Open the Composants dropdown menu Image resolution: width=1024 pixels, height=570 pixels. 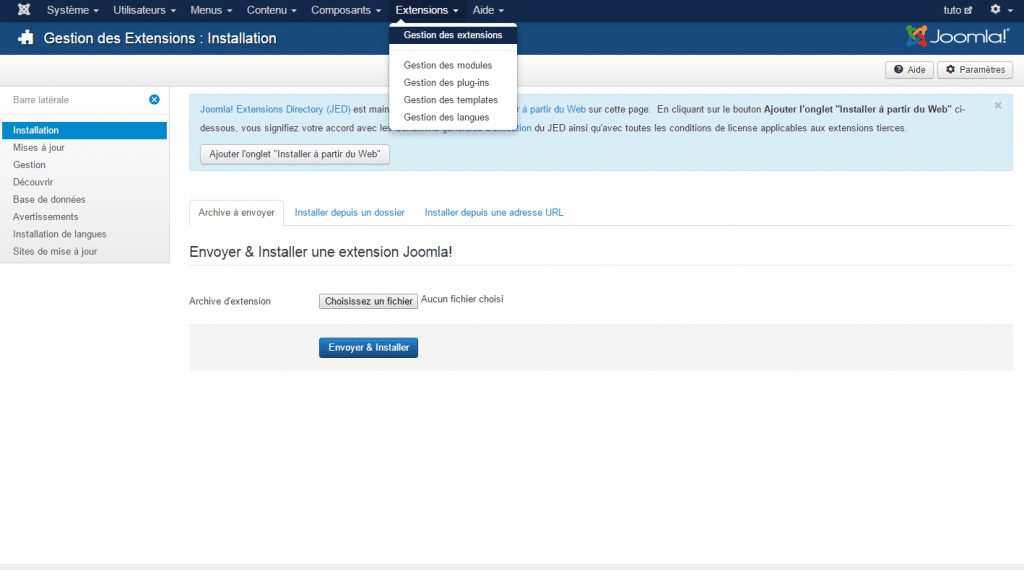click(x=346, y=10)
